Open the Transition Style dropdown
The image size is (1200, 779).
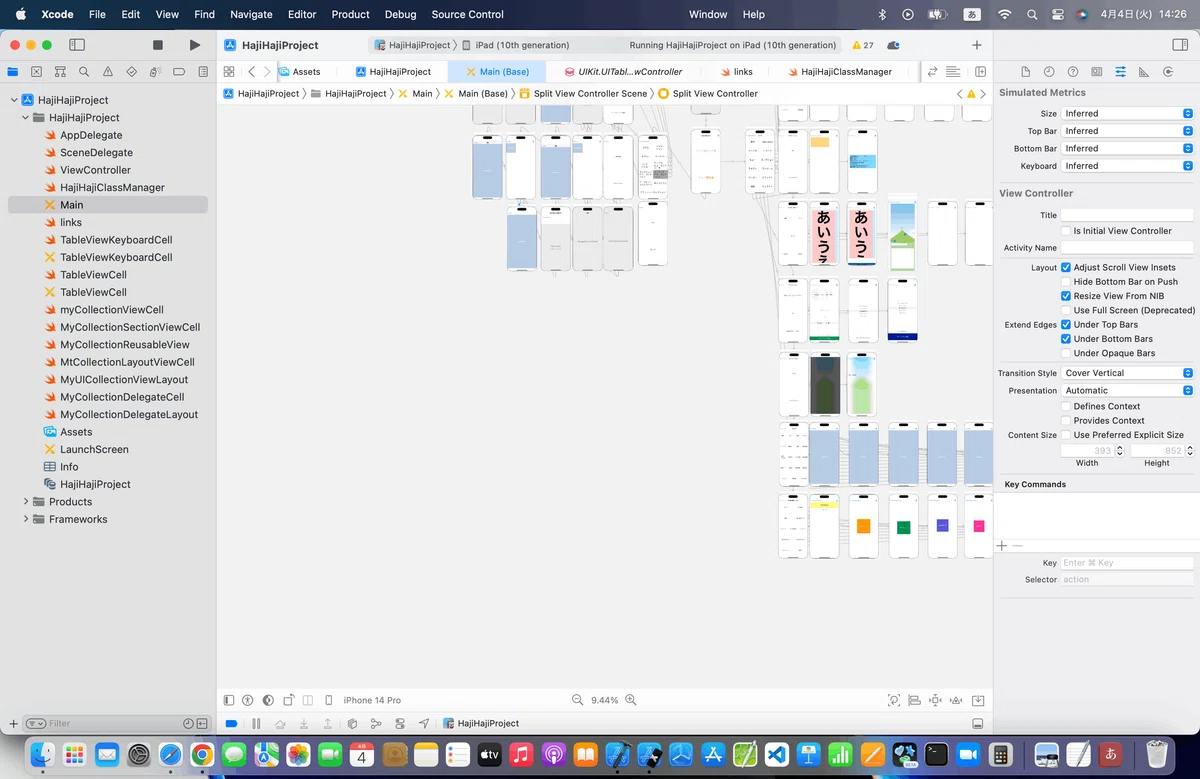(1127, 373)
